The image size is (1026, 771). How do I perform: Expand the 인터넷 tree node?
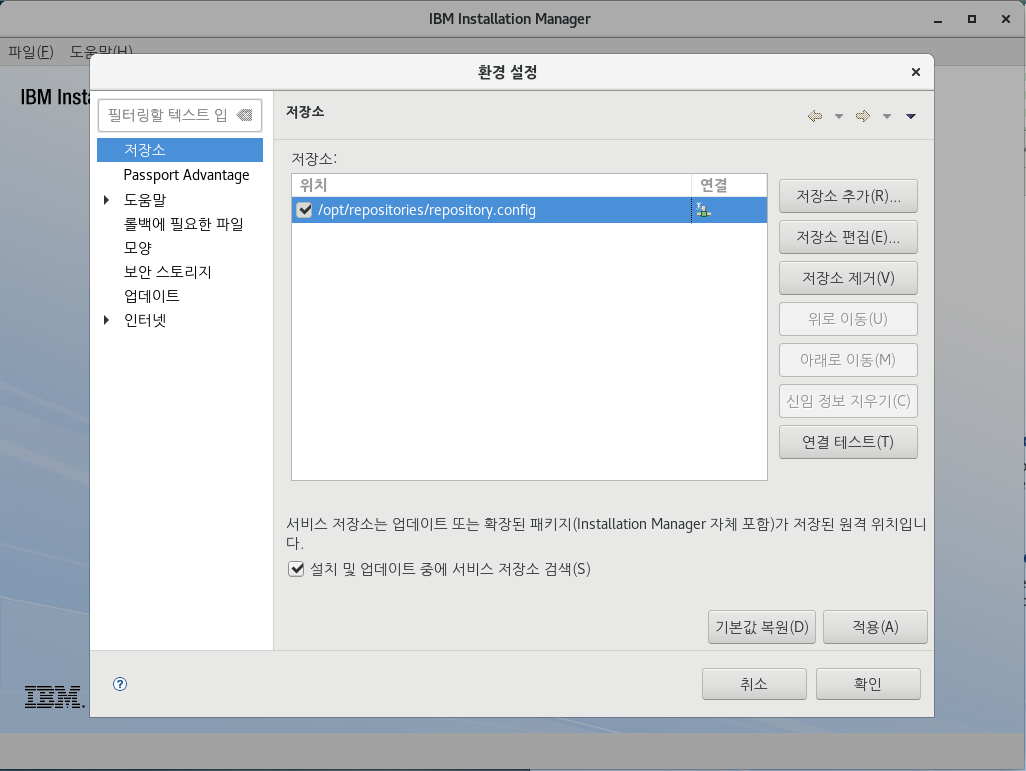coord(107,320)
